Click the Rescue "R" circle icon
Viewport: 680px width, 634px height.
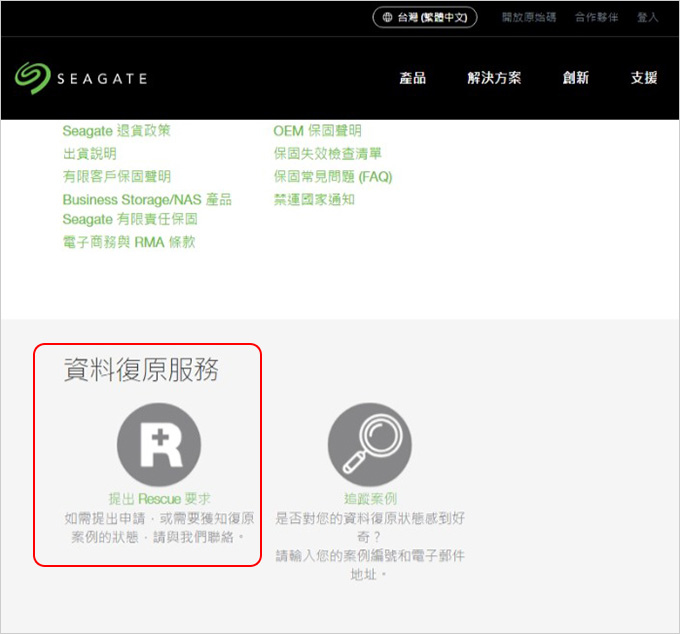[159, 444]
